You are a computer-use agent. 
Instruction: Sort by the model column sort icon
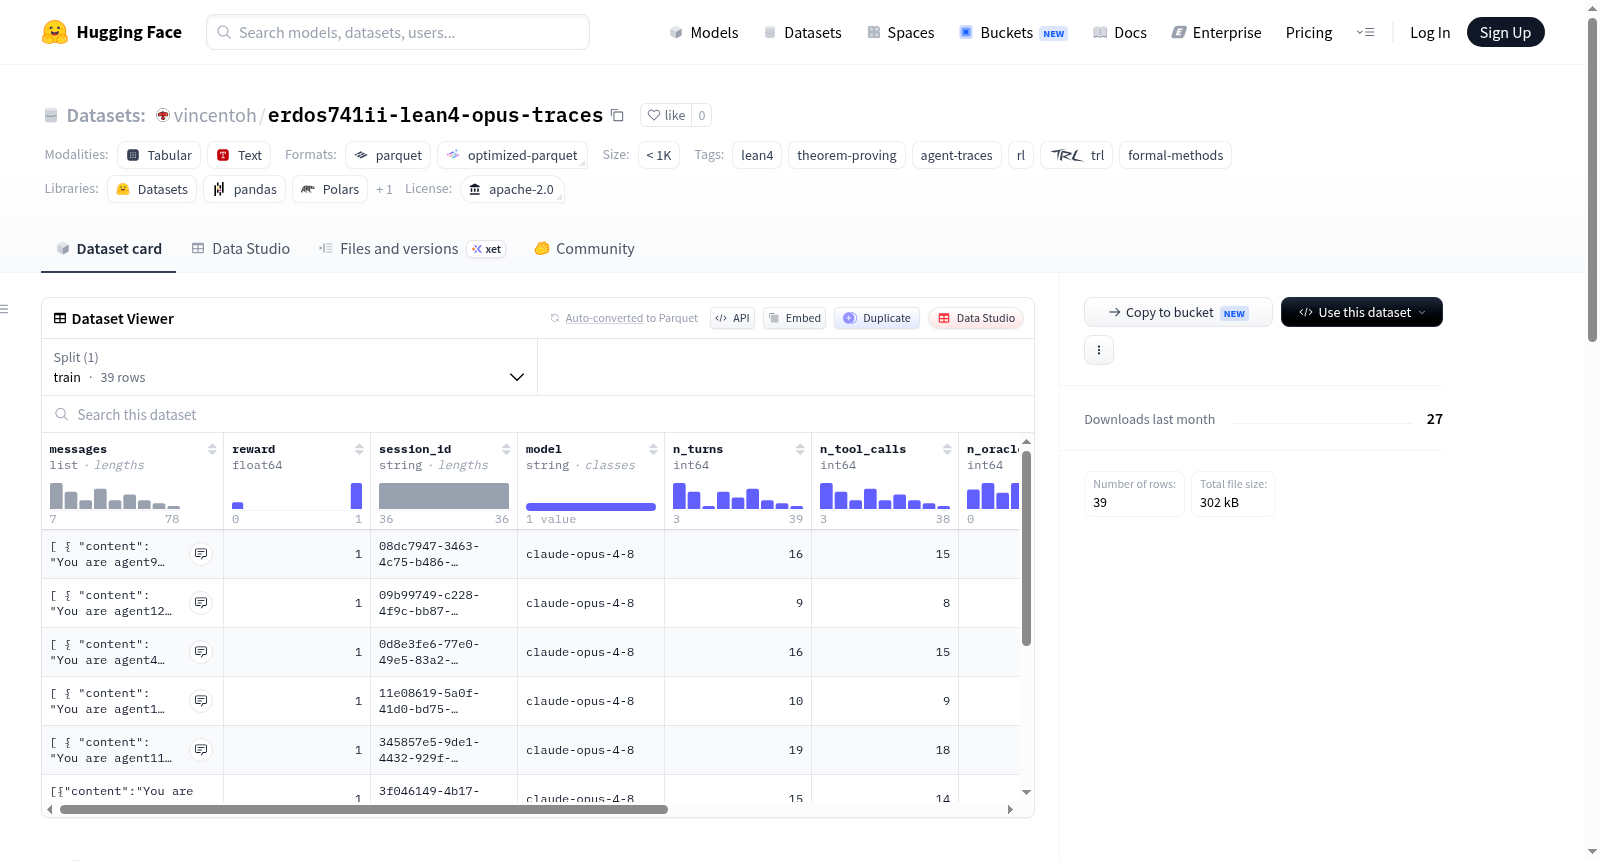click(x=653, y=449)
